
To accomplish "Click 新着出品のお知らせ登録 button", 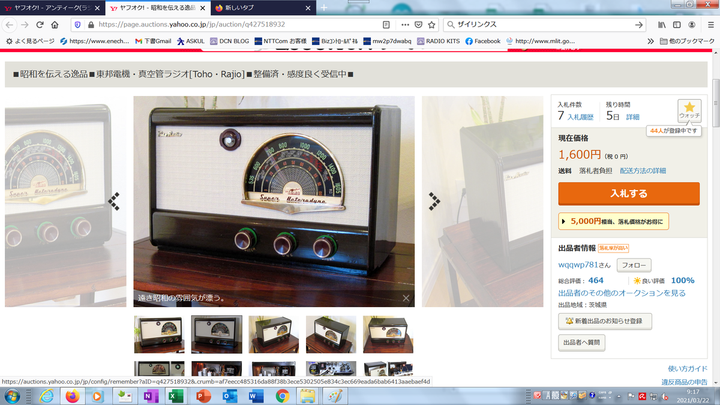I will pyautogui.click(x=604, y=321).
